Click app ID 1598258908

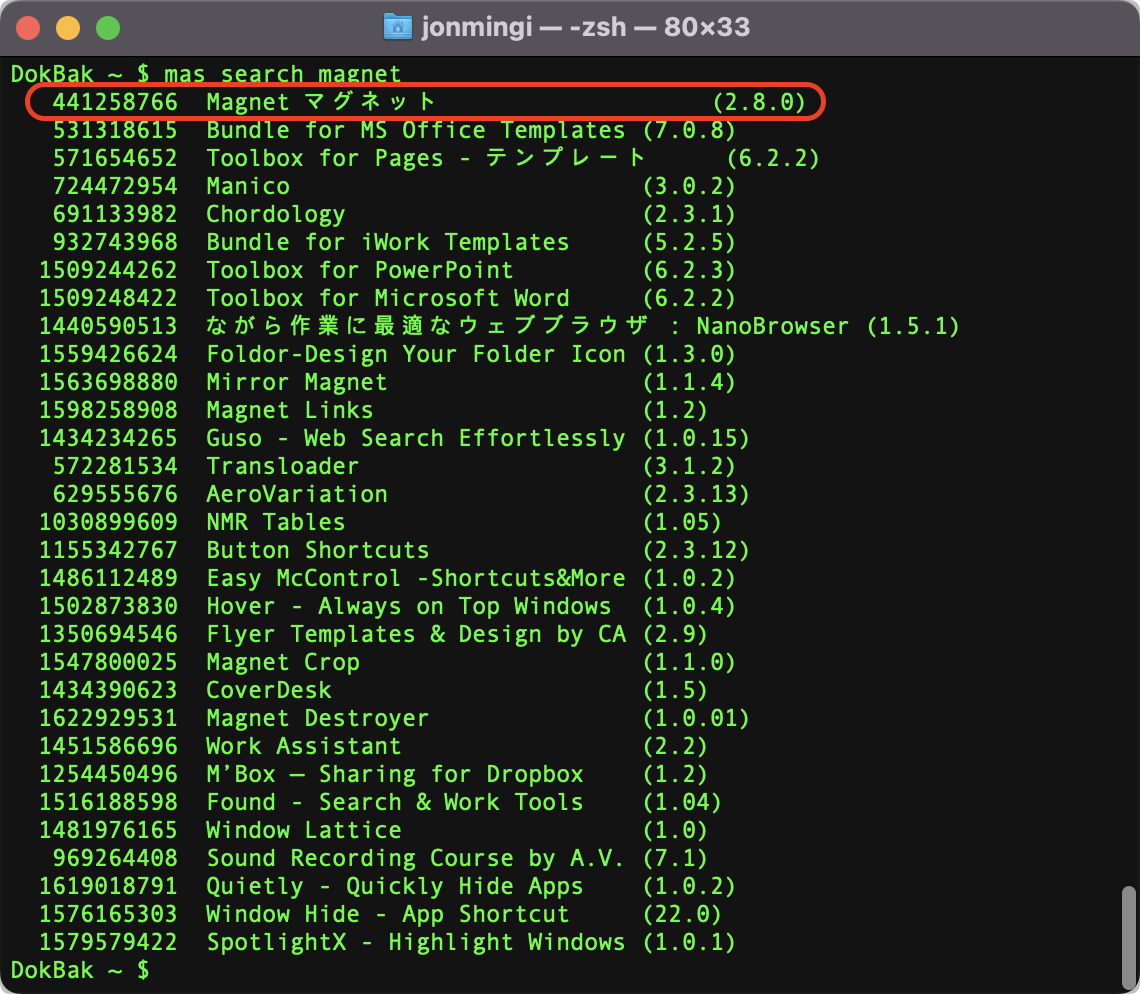[x=108, y=410]
